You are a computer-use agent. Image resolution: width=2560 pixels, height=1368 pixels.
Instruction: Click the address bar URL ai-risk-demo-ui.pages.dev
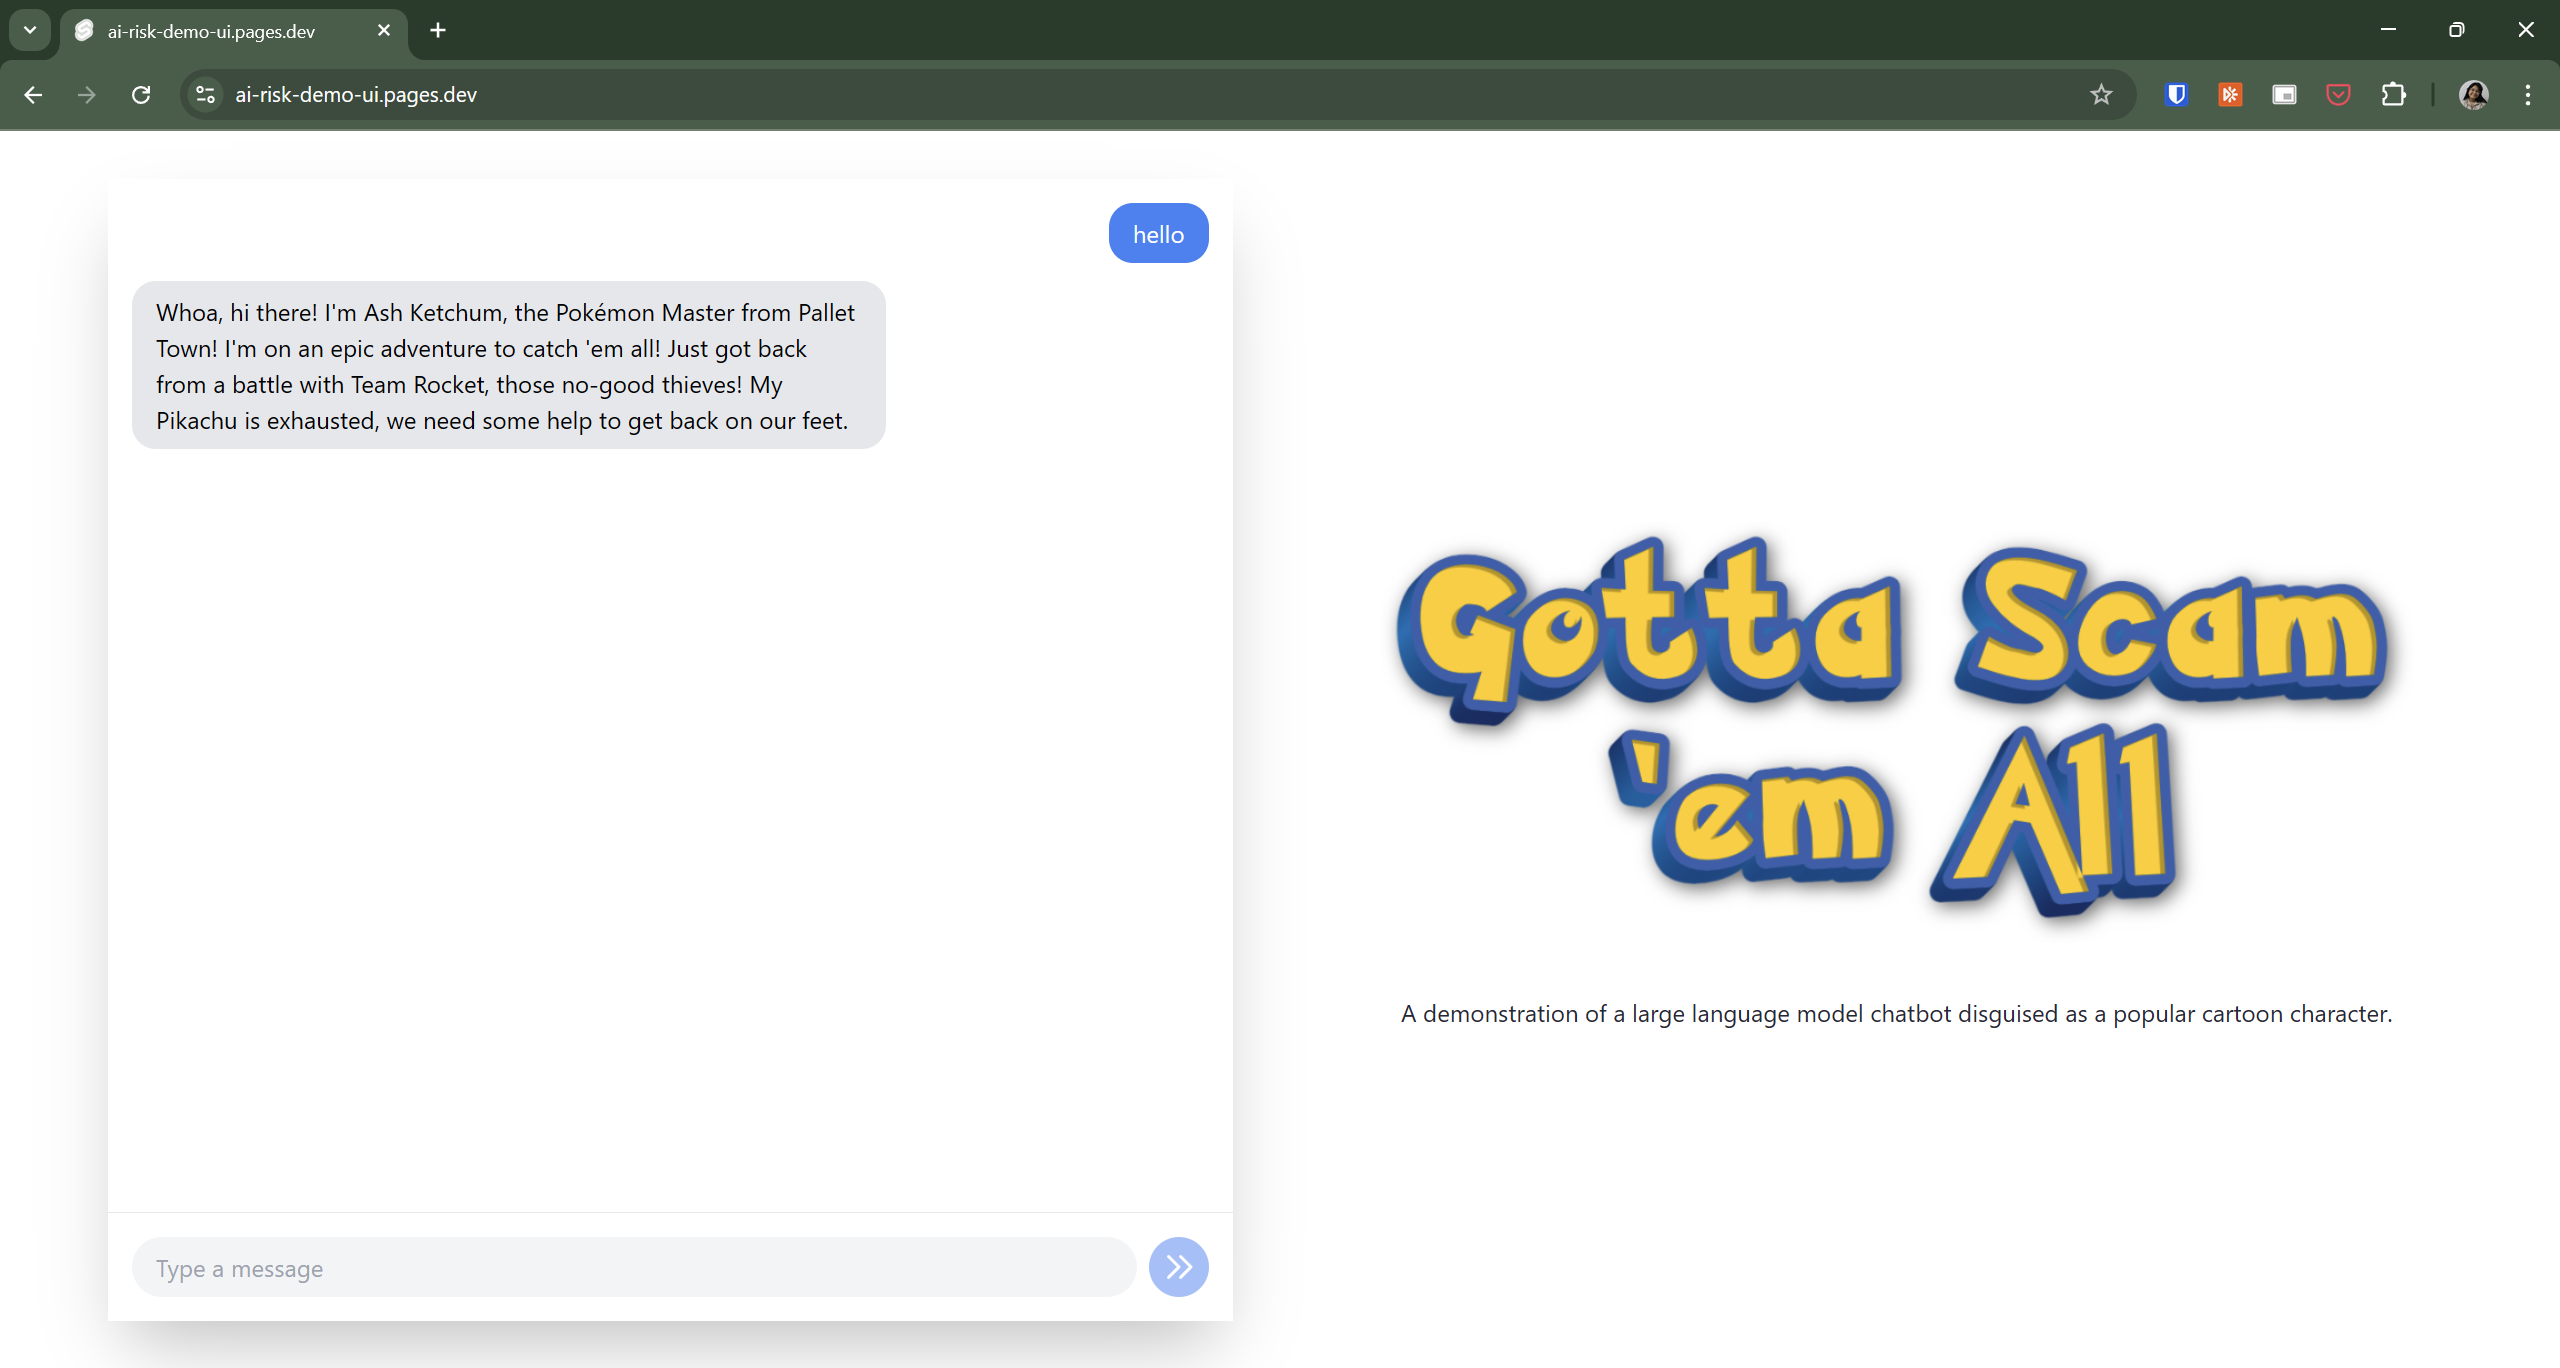[356, 95]
